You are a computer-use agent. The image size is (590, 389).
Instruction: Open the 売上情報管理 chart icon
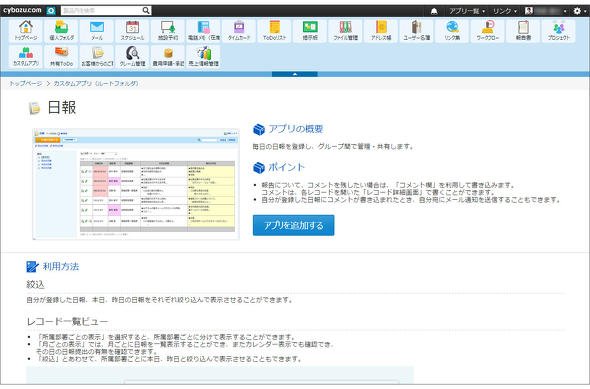pyautogui.click(x=204, y=56)
